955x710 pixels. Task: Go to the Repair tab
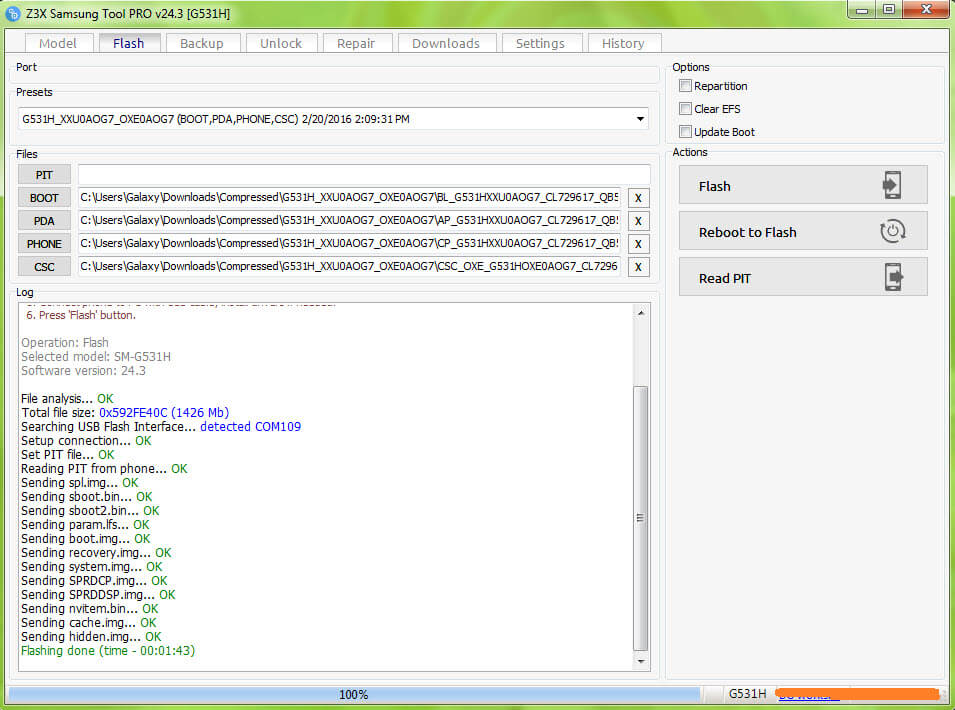click(356, 43)
